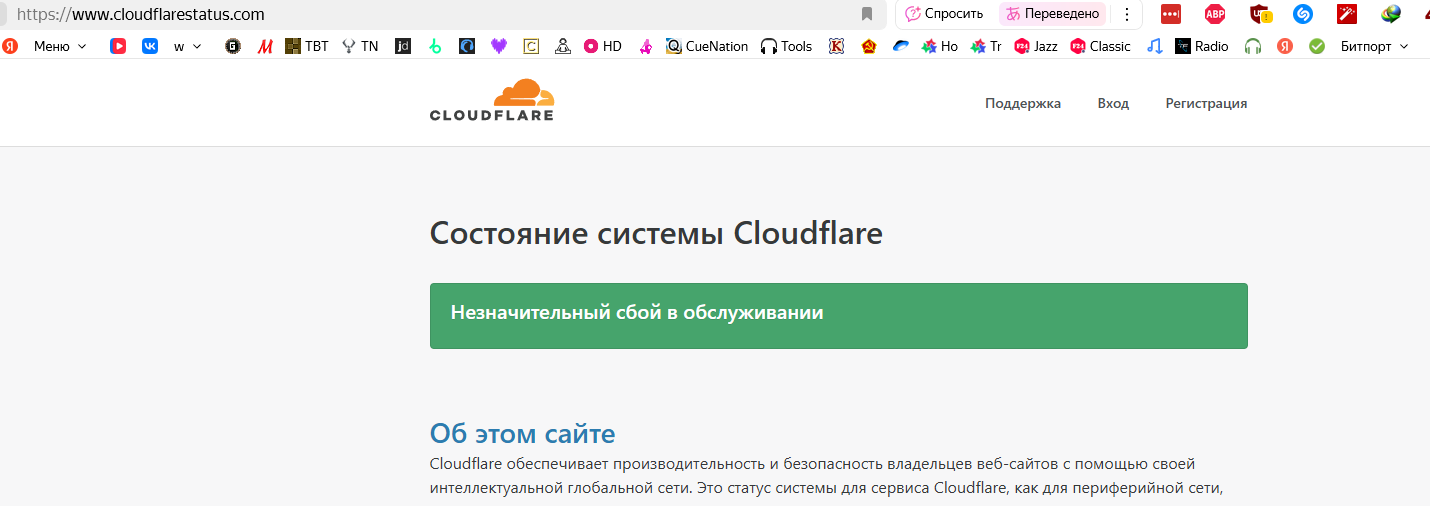The image size is (1430, 506).
Task: Click the bookmark icon in address bar
Action: (867, 14)
